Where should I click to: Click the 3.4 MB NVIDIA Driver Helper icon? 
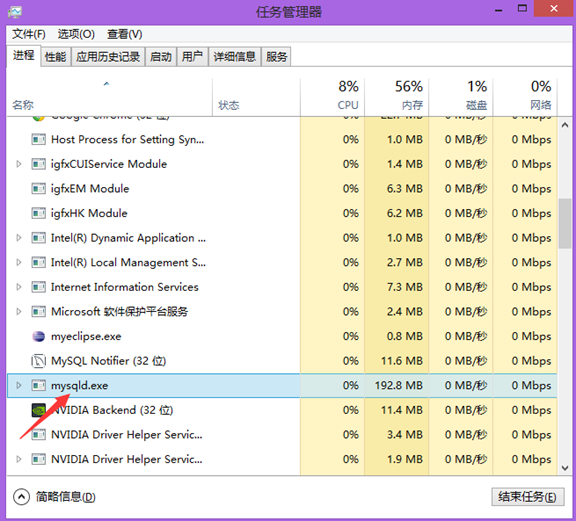tap(39, 435)
